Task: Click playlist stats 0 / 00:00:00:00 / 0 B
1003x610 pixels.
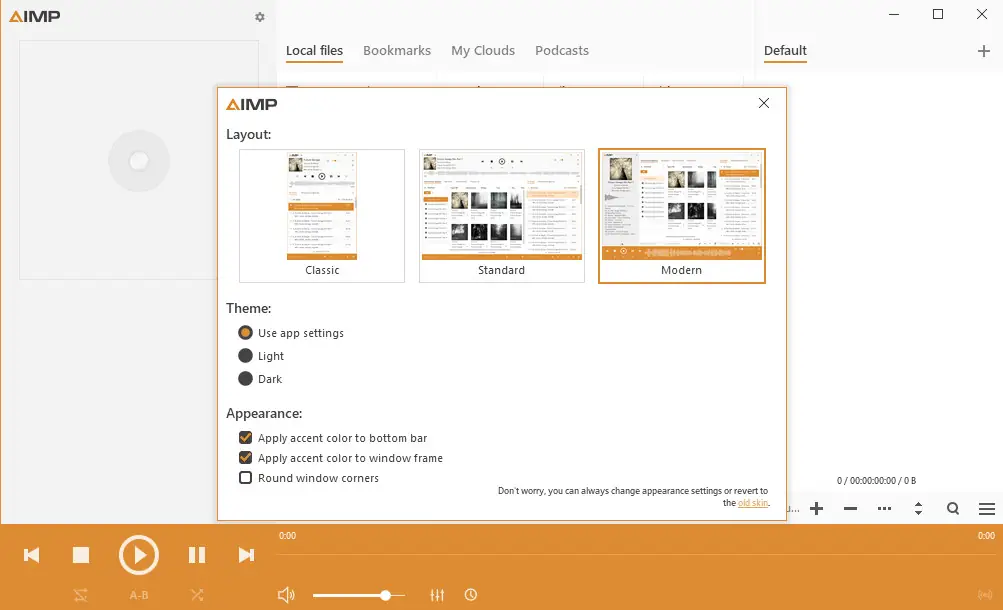Action: pyautogui.click(x=876, y=481)
